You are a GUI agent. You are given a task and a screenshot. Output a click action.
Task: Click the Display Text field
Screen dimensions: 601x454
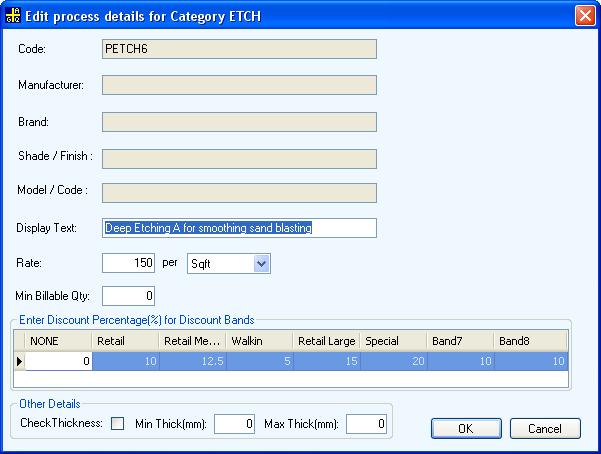pos(239,228)
